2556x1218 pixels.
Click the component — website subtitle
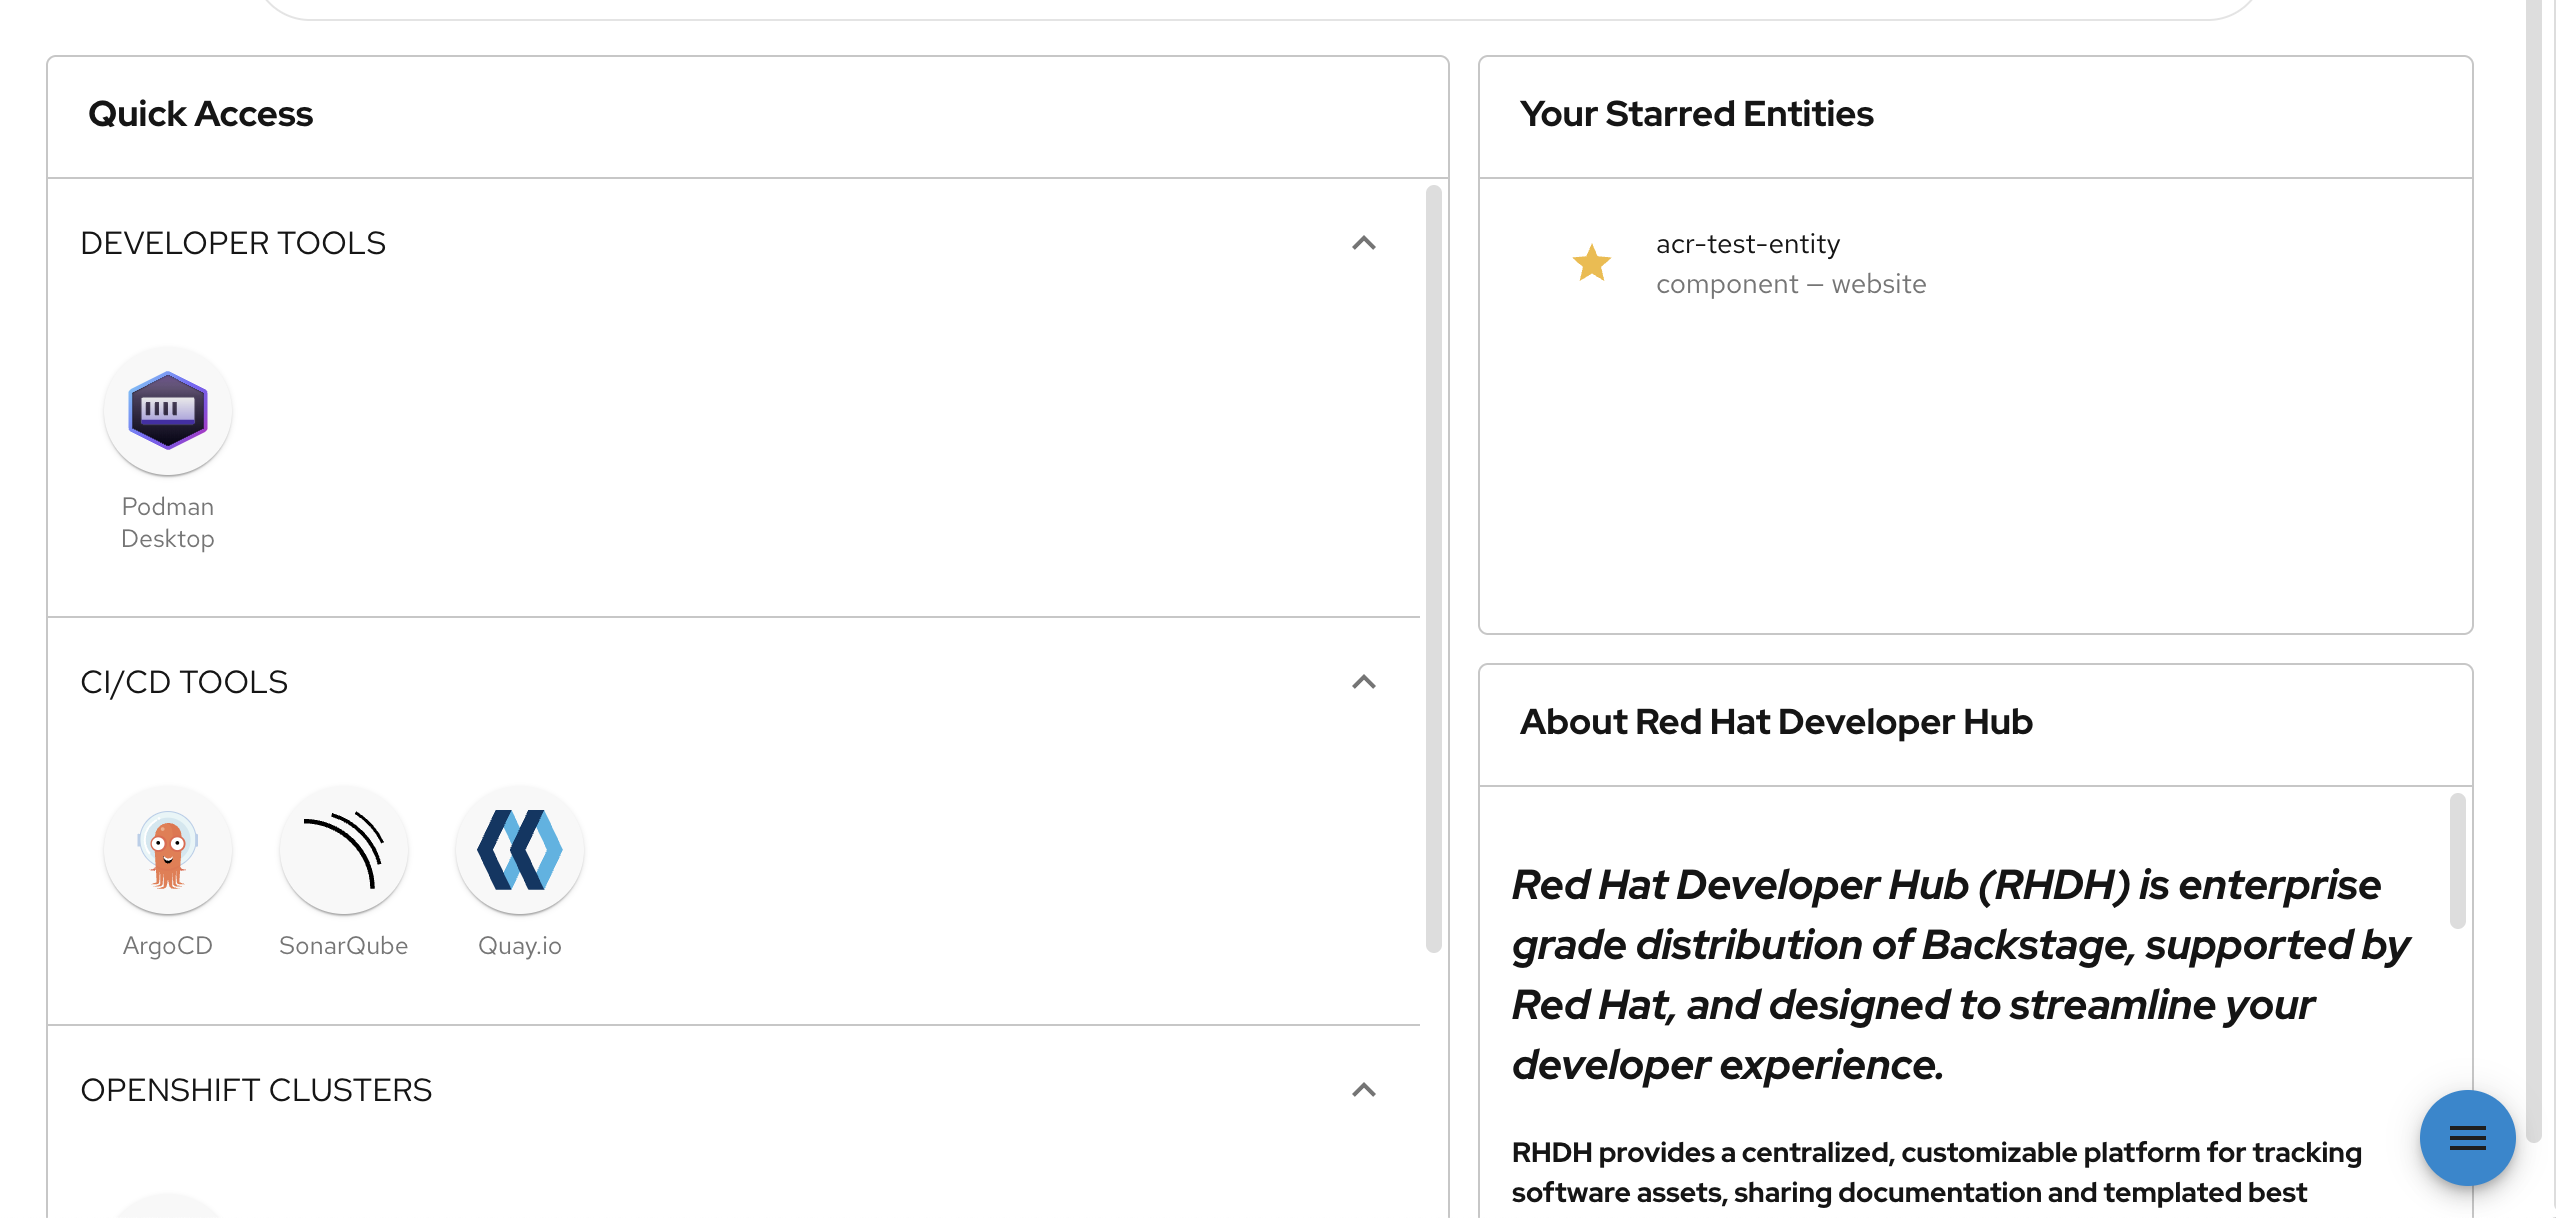coord(1791,284)
